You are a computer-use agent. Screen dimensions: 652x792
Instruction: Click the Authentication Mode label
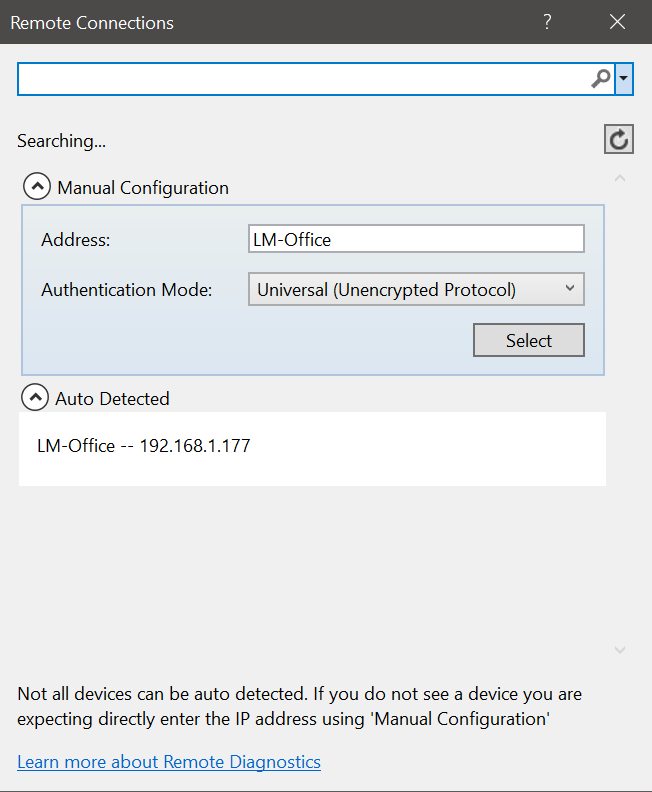pos(127,290)
